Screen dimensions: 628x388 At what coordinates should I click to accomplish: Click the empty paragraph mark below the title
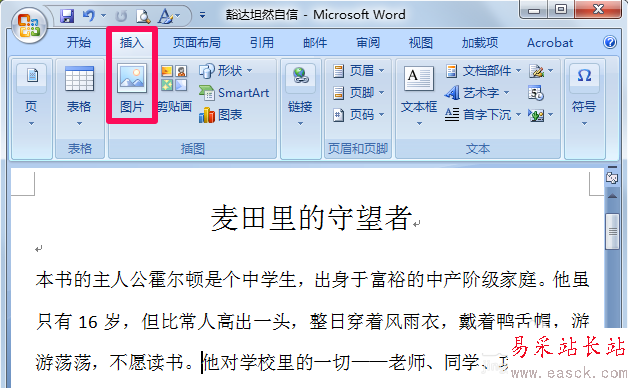38,249
